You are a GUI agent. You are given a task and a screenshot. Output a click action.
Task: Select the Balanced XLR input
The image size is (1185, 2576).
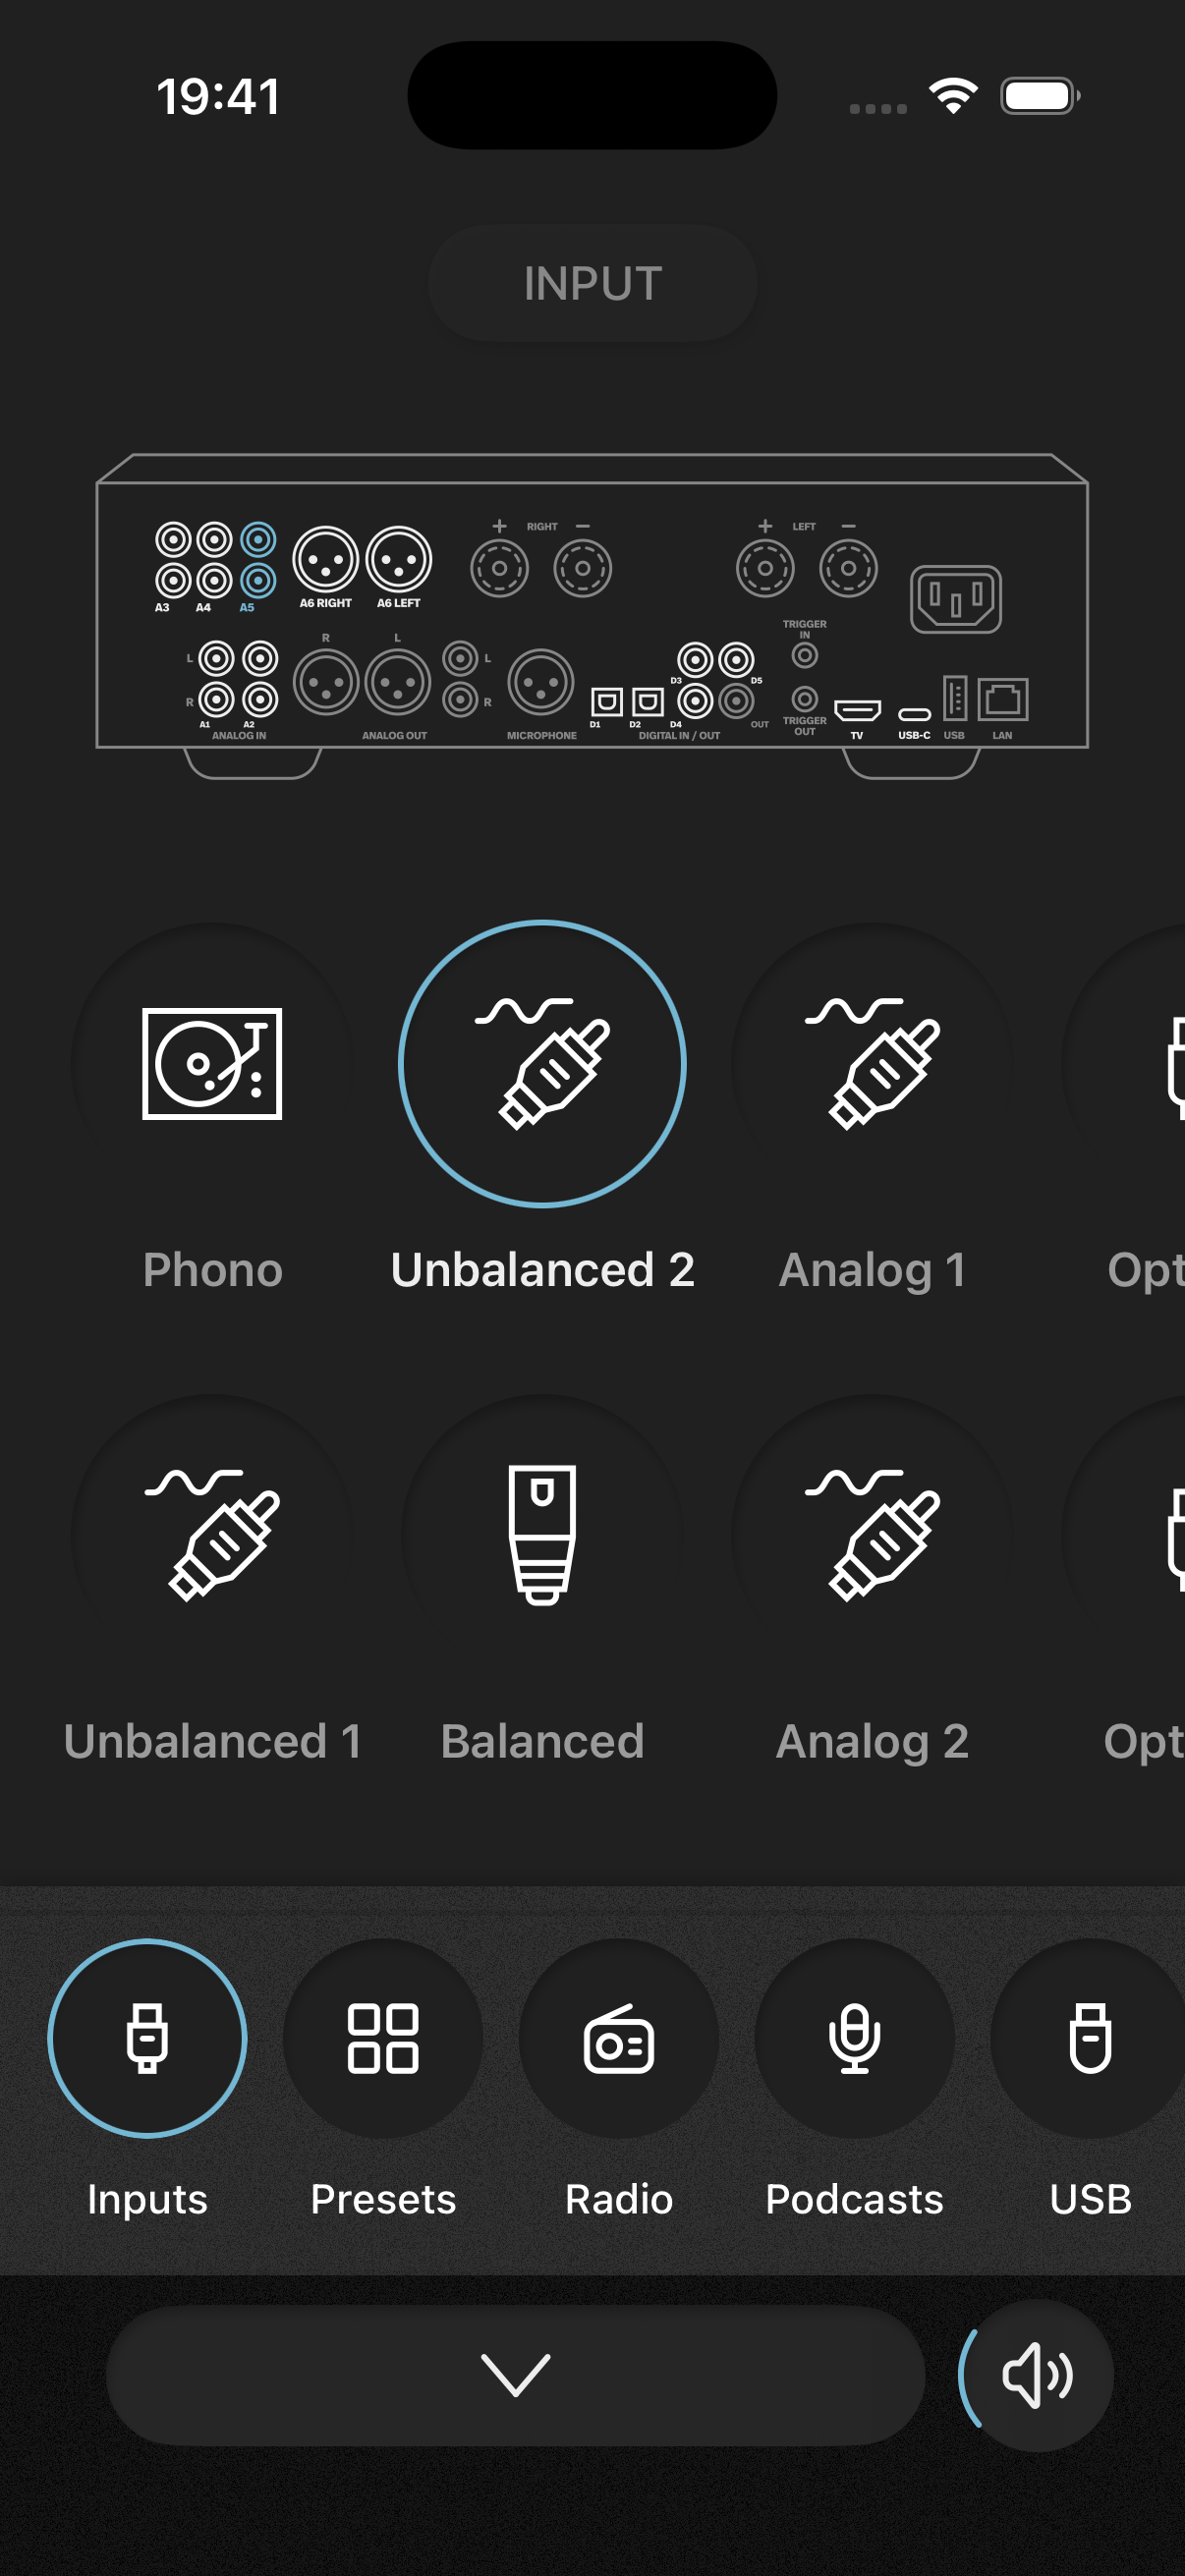click(542, 1535)
